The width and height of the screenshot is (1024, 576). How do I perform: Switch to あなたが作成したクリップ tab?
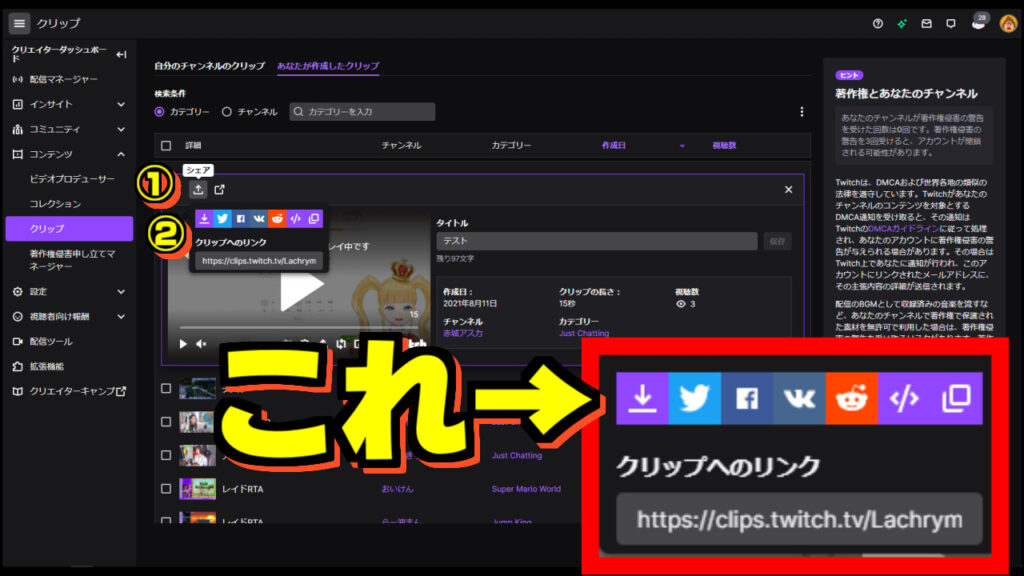pyautogui.click(x=328, y=66)
